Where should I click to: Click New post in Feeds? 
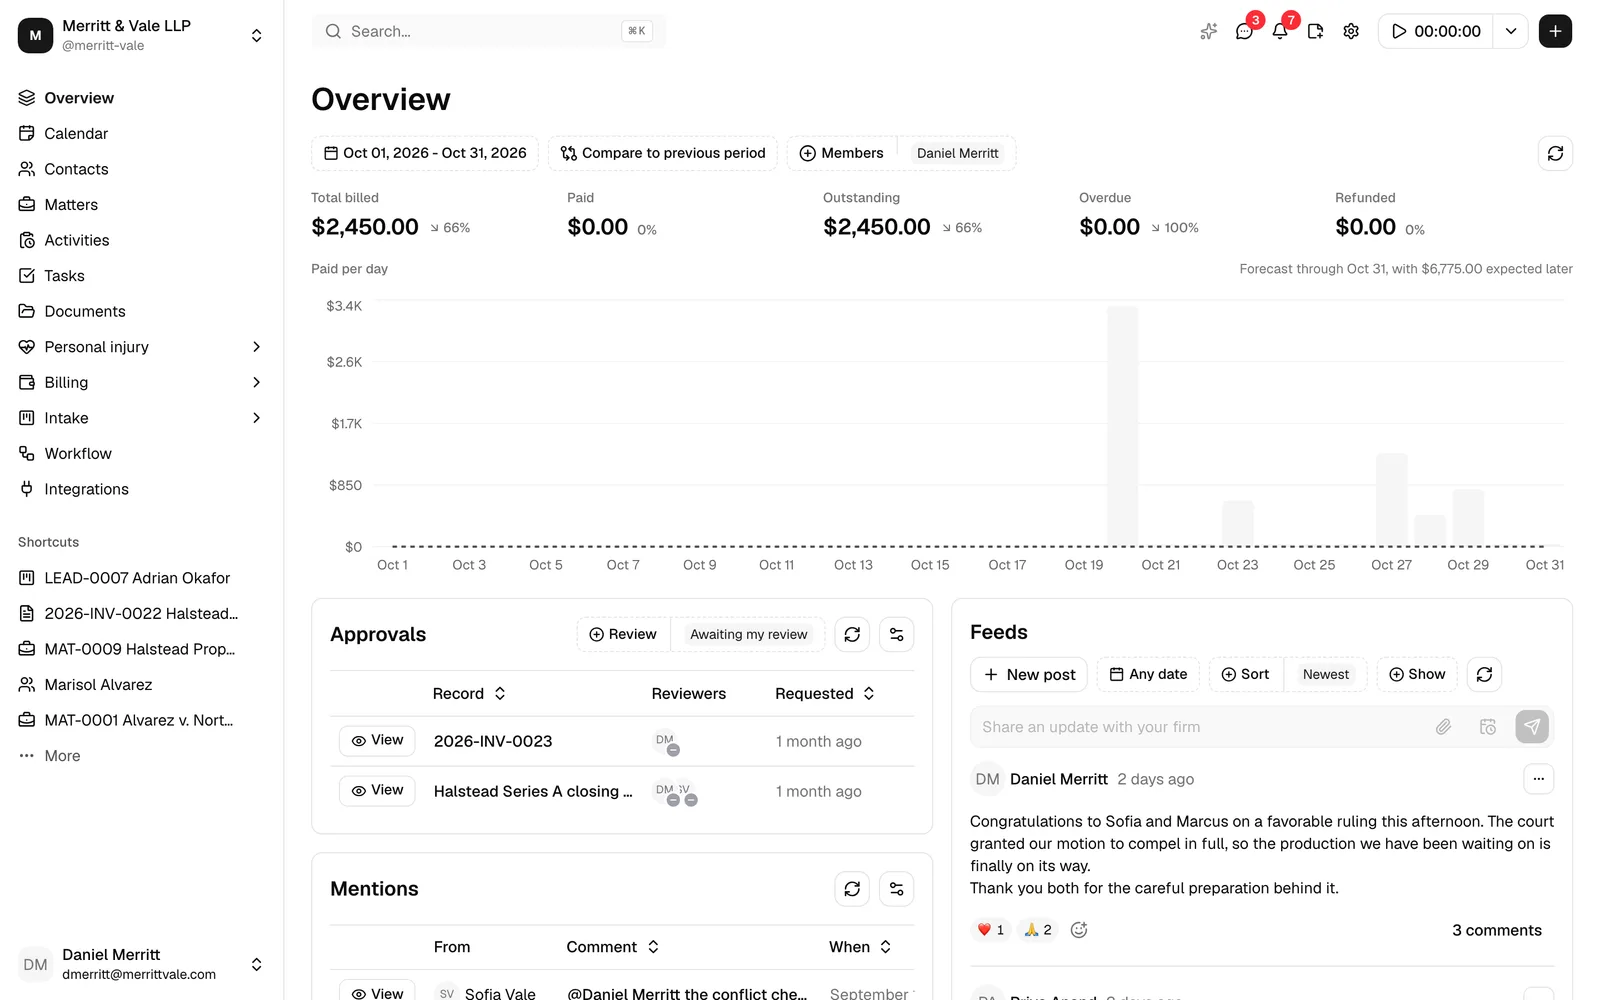pos(1029,674)
